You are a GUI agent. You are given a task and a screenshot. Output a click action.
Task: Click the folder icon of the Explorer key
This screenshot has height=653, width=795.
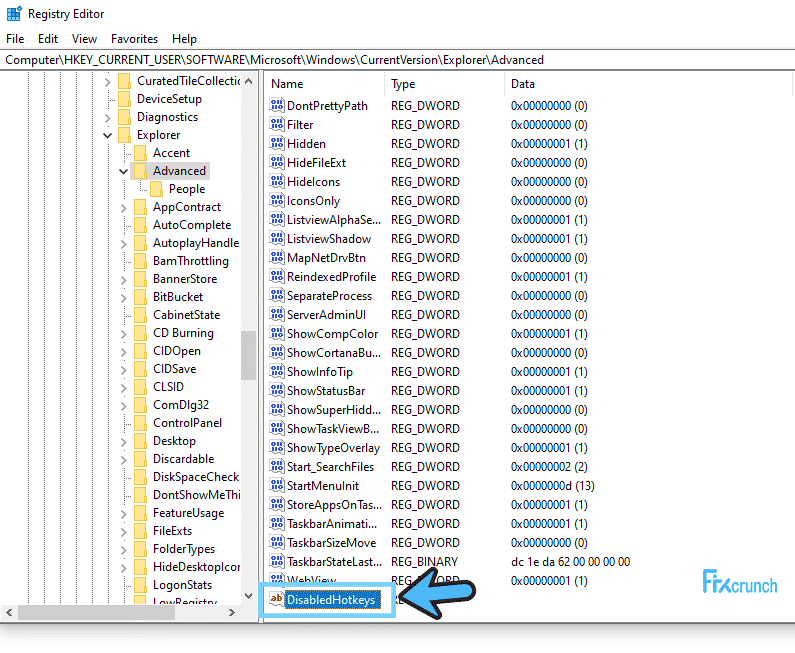(124, 135)
